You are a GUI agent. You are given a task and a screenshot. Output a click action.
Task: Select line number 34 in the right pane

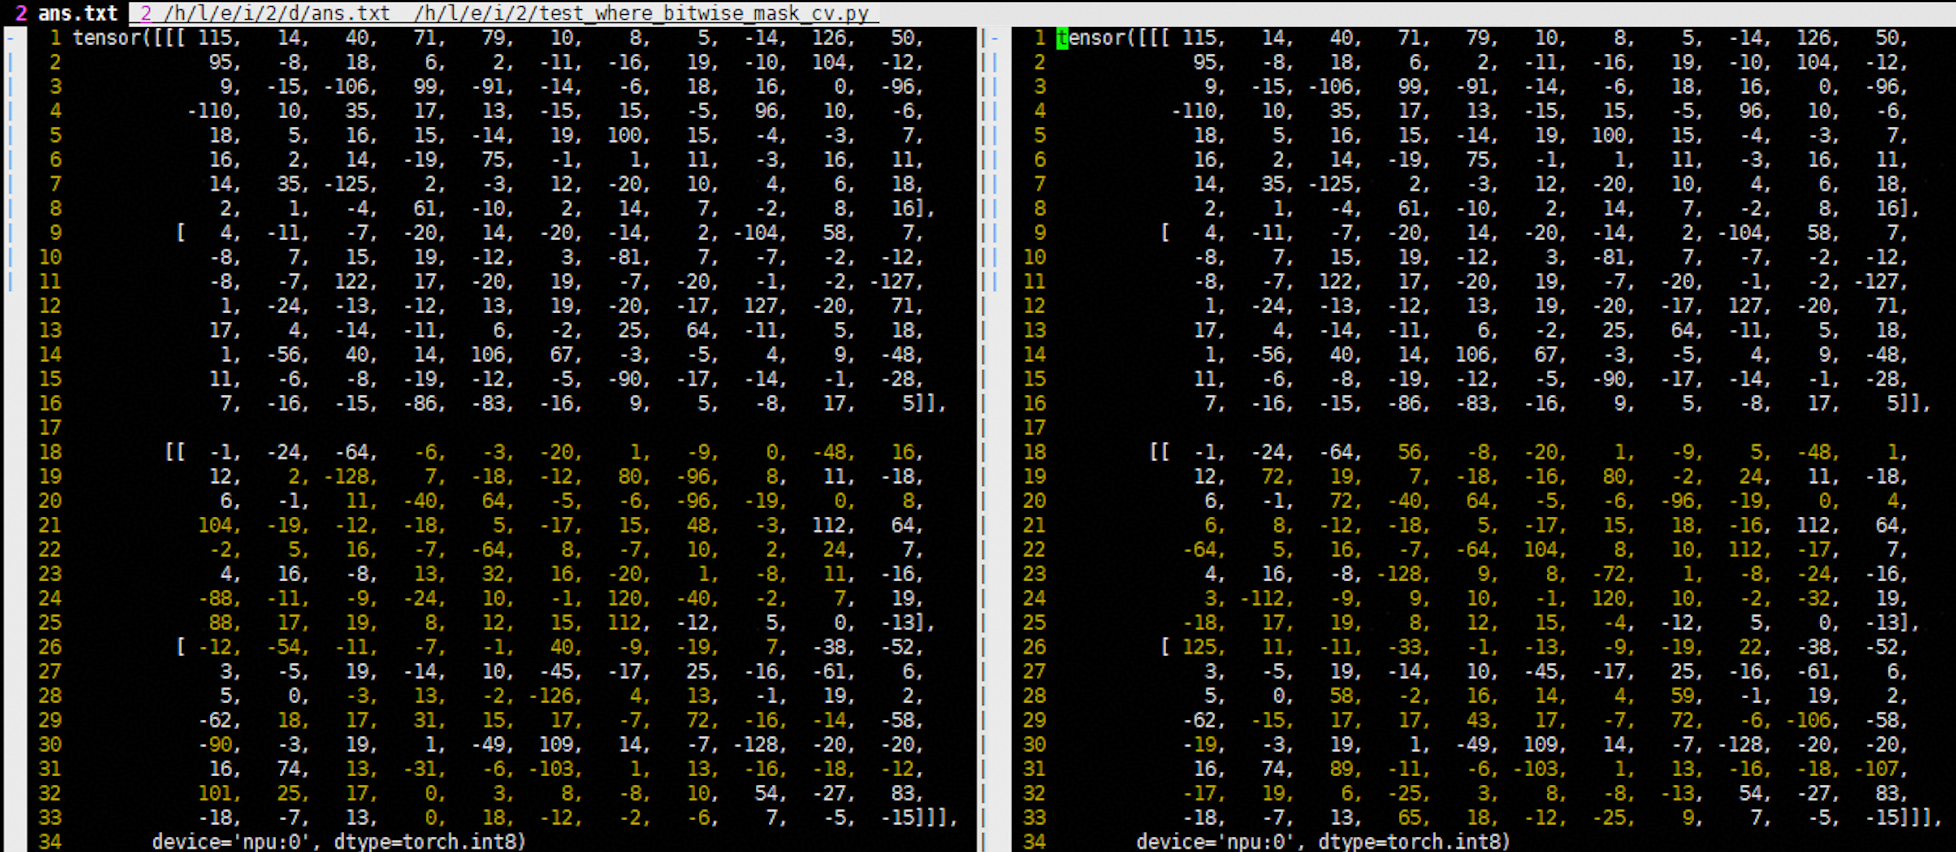1034,842
